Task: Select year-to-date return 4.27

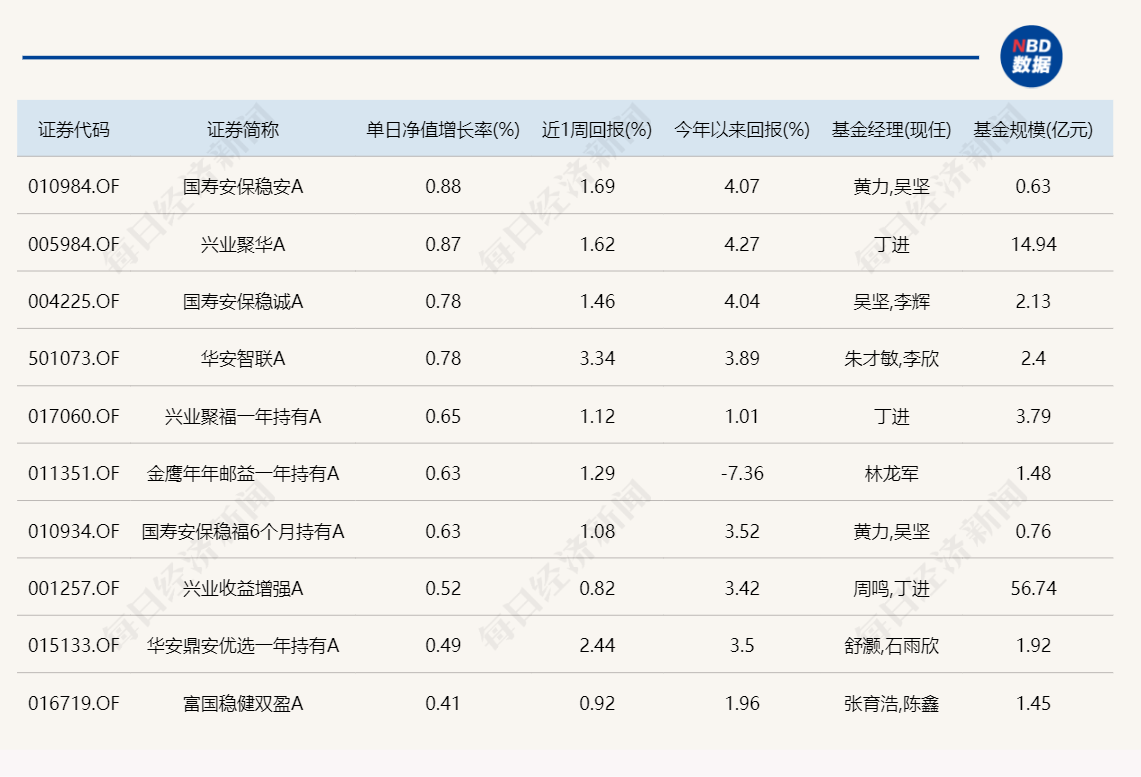Action: (x=742, y=244)
